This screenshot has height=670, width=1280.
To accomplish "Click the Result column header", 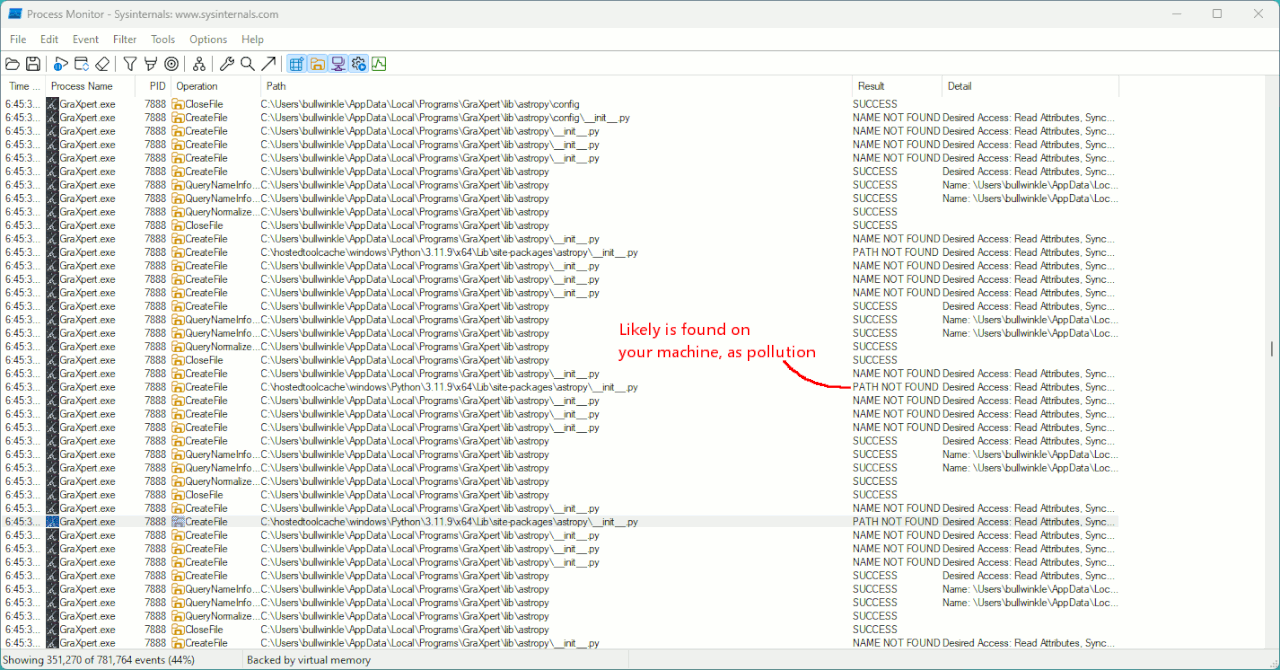I will point(897,86).
